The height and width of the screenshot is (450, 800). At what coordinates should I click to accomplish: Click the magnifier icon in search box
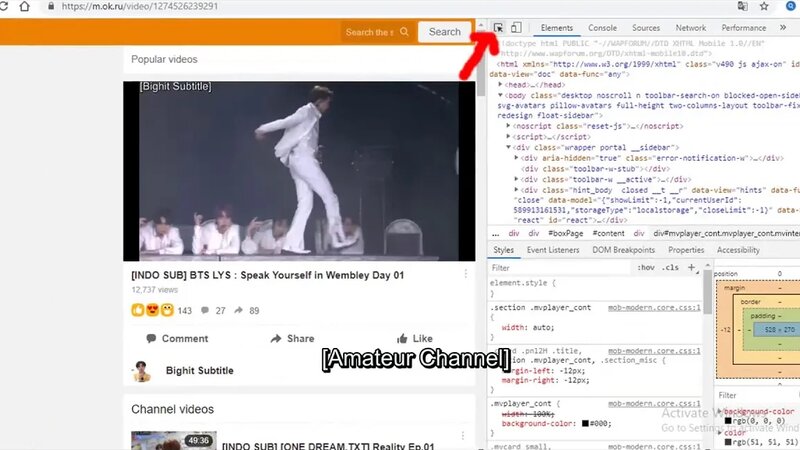click(405, 32)
